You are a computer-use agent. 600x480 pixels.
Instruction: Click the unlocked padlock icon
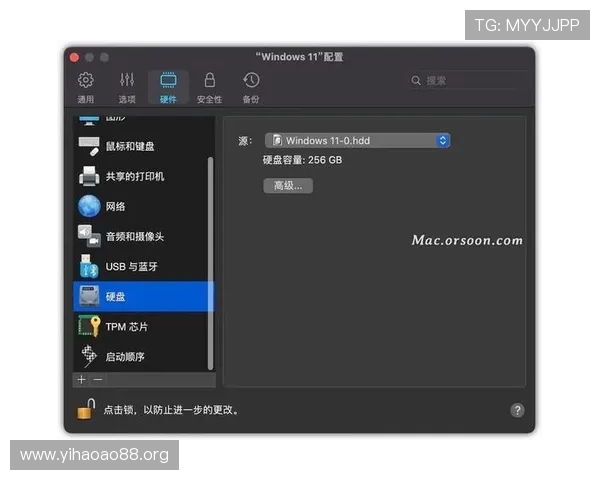tap(86, 409)
